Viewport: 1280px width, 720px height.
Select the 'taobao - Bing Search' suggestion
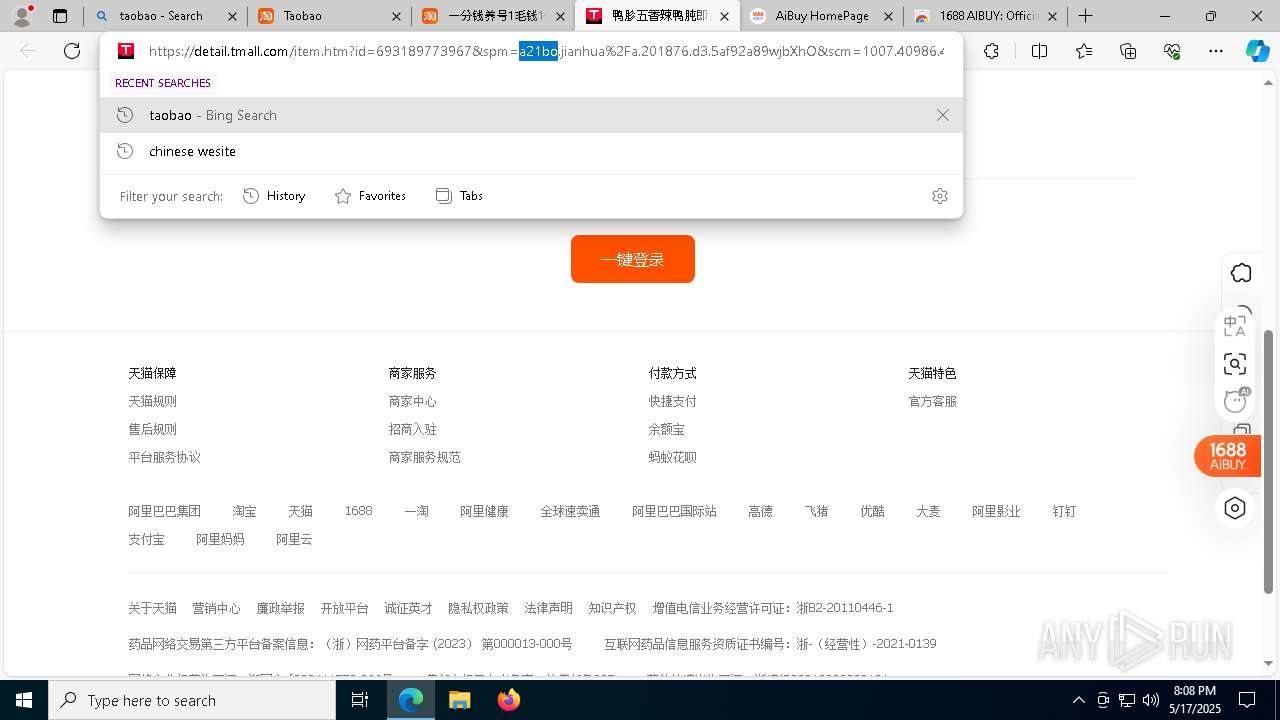pyautogui.click(x=531, y=115)
